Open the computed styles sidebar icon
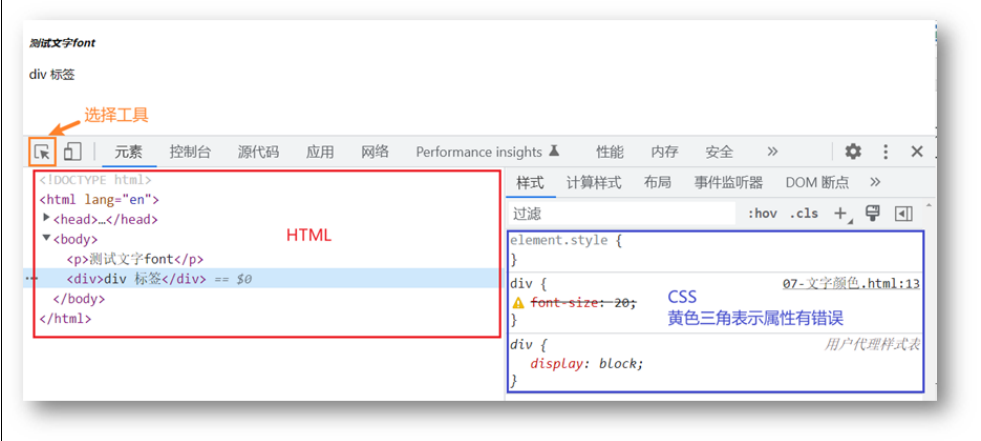981x441 pixels. 903,214
